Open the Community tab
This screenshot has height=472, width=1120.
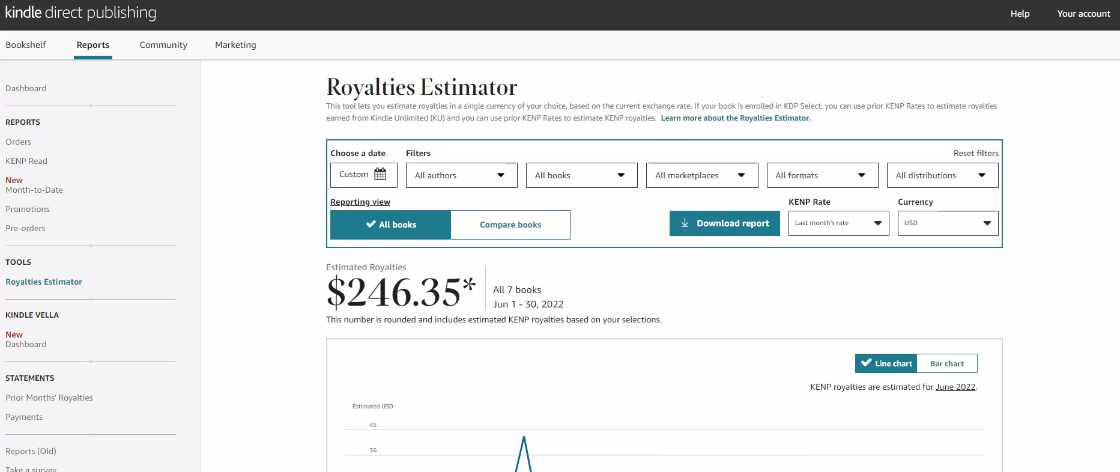point(164,45)
